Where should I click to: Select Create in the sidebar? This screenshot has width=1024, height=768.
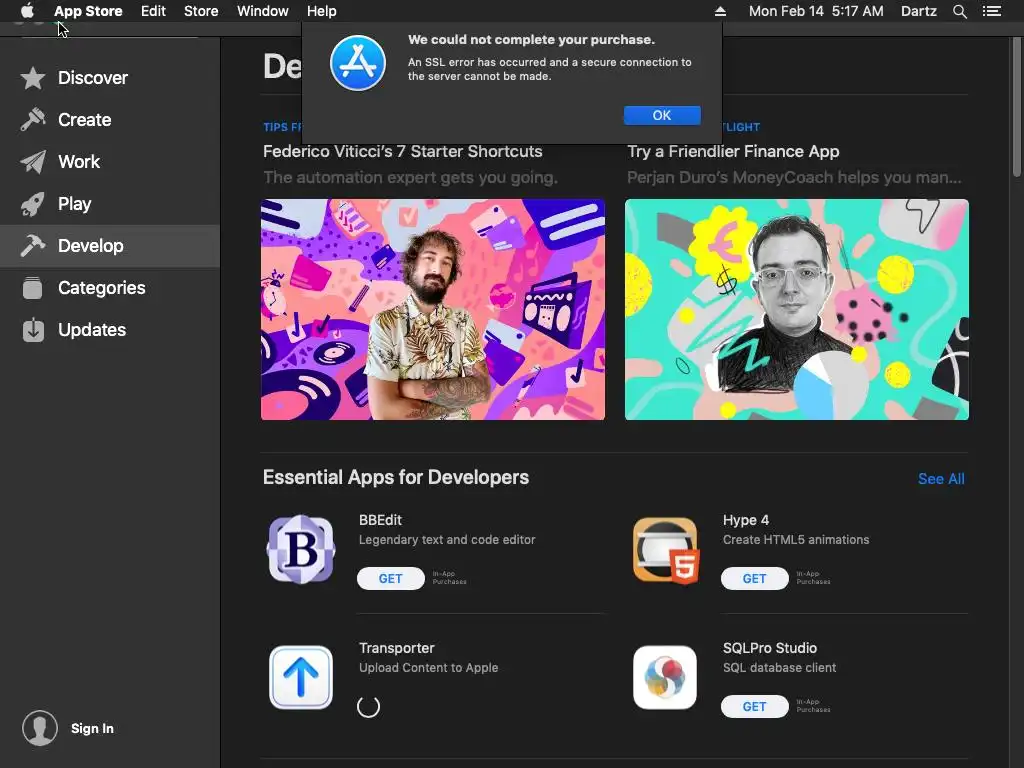pos(110,120)
